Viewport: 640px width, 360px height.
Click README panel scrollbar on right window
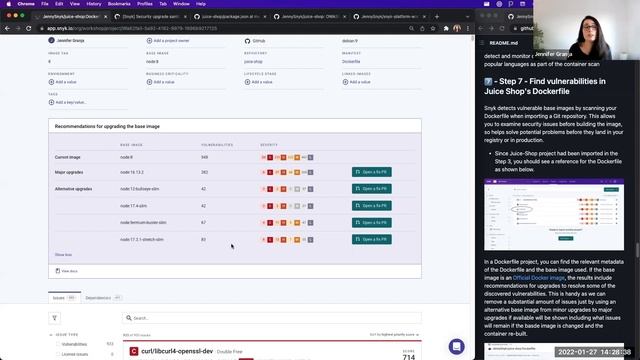pyautogui.click(x=638, y=250)
